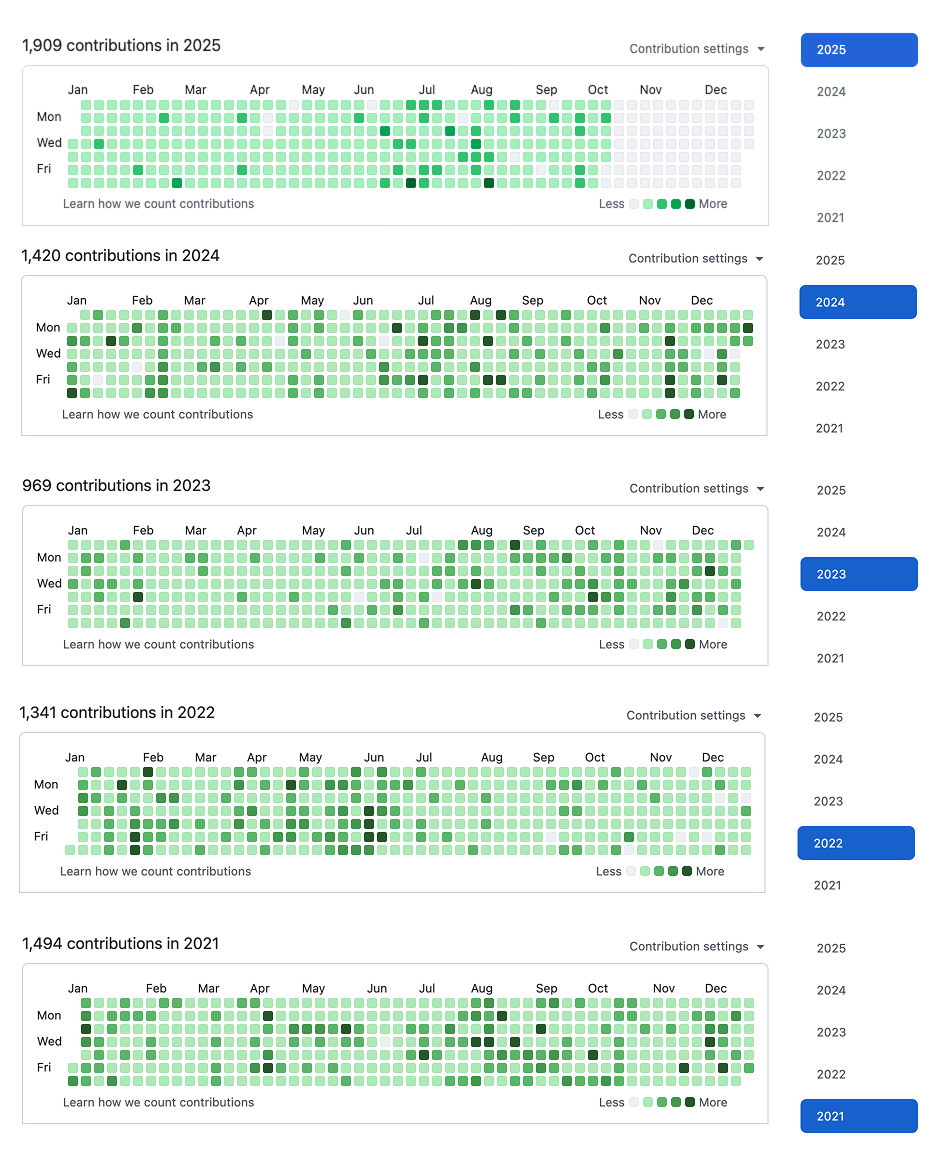Select 2021 year directly below highlighted 2022 button

click(827, 885)
